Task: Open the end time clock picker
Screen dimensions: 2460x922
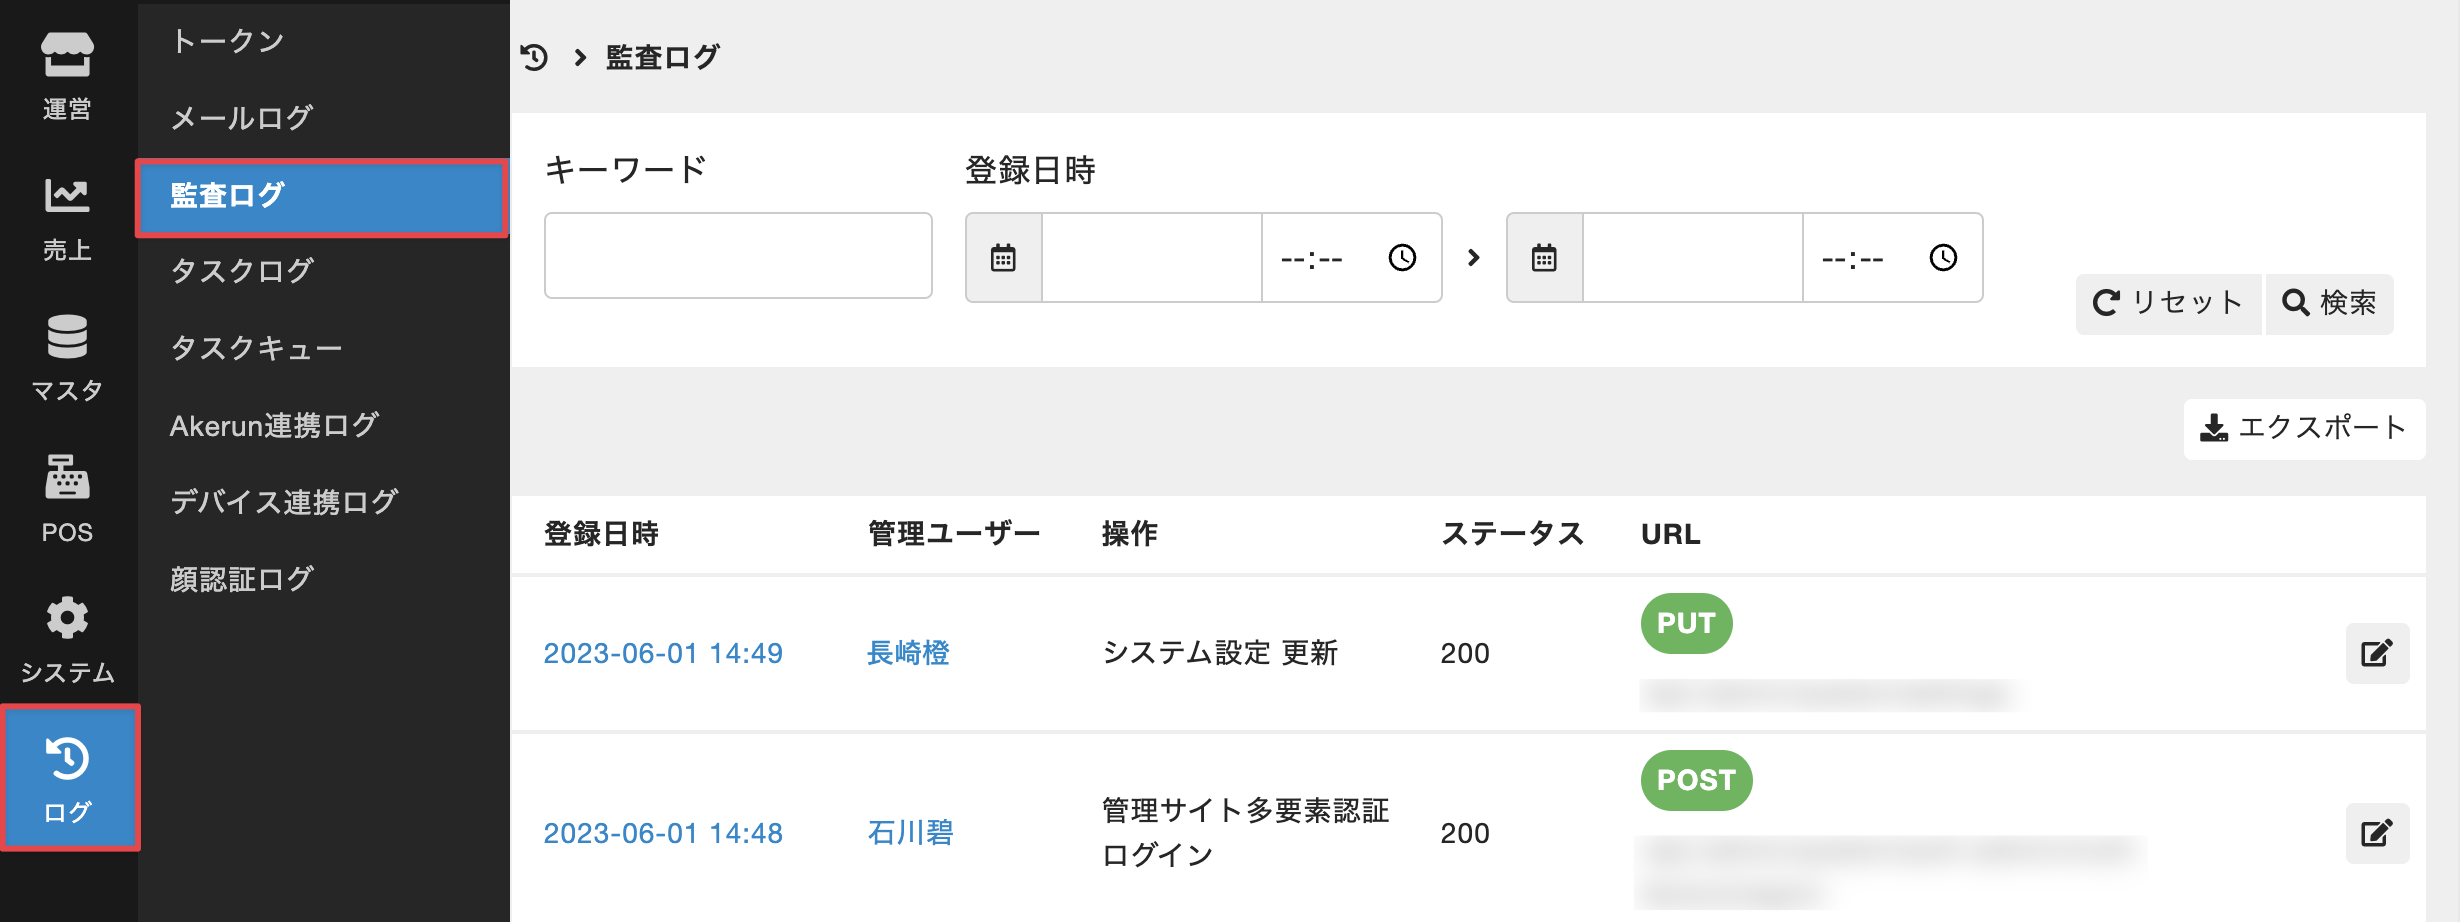Action: pyautogui.click(x=1943, y=258)
